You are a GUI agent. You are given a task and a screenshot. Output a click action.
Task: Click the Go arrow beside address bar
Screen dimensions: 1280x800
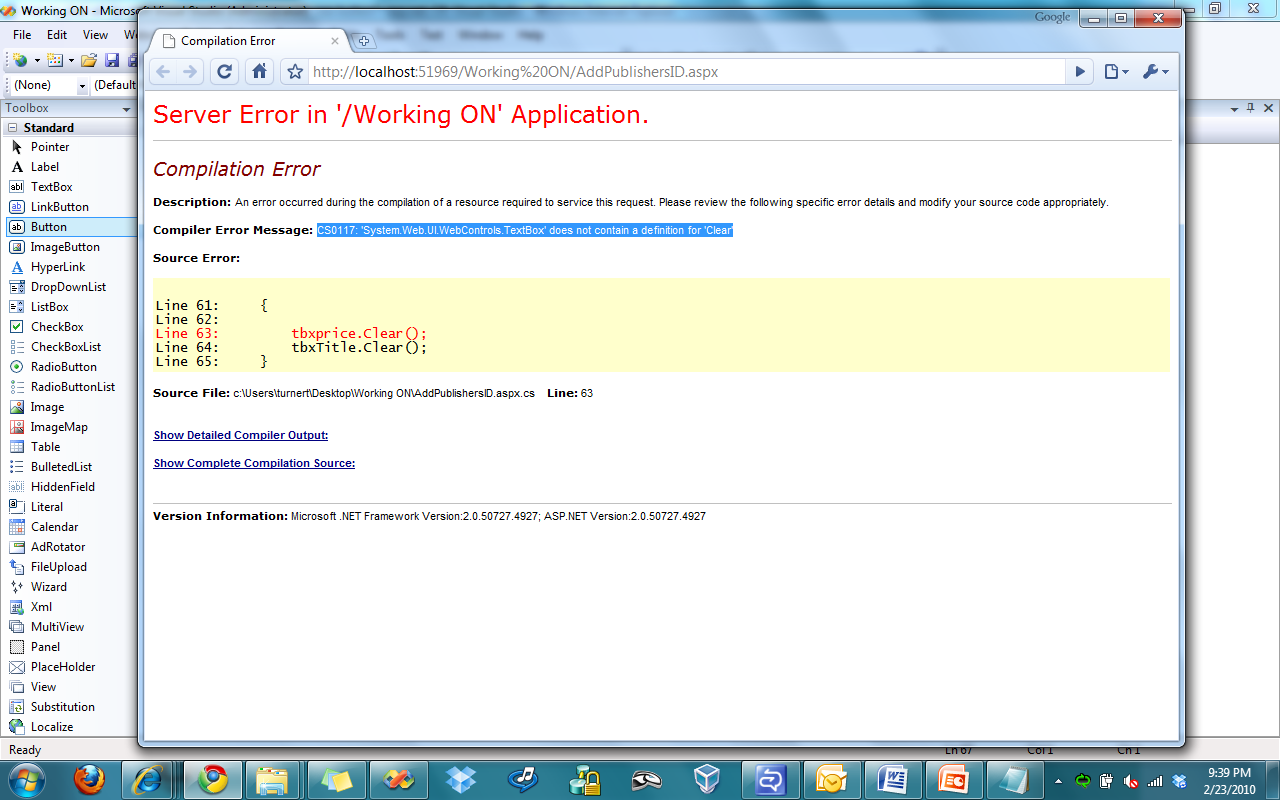tap(1080, 72)
